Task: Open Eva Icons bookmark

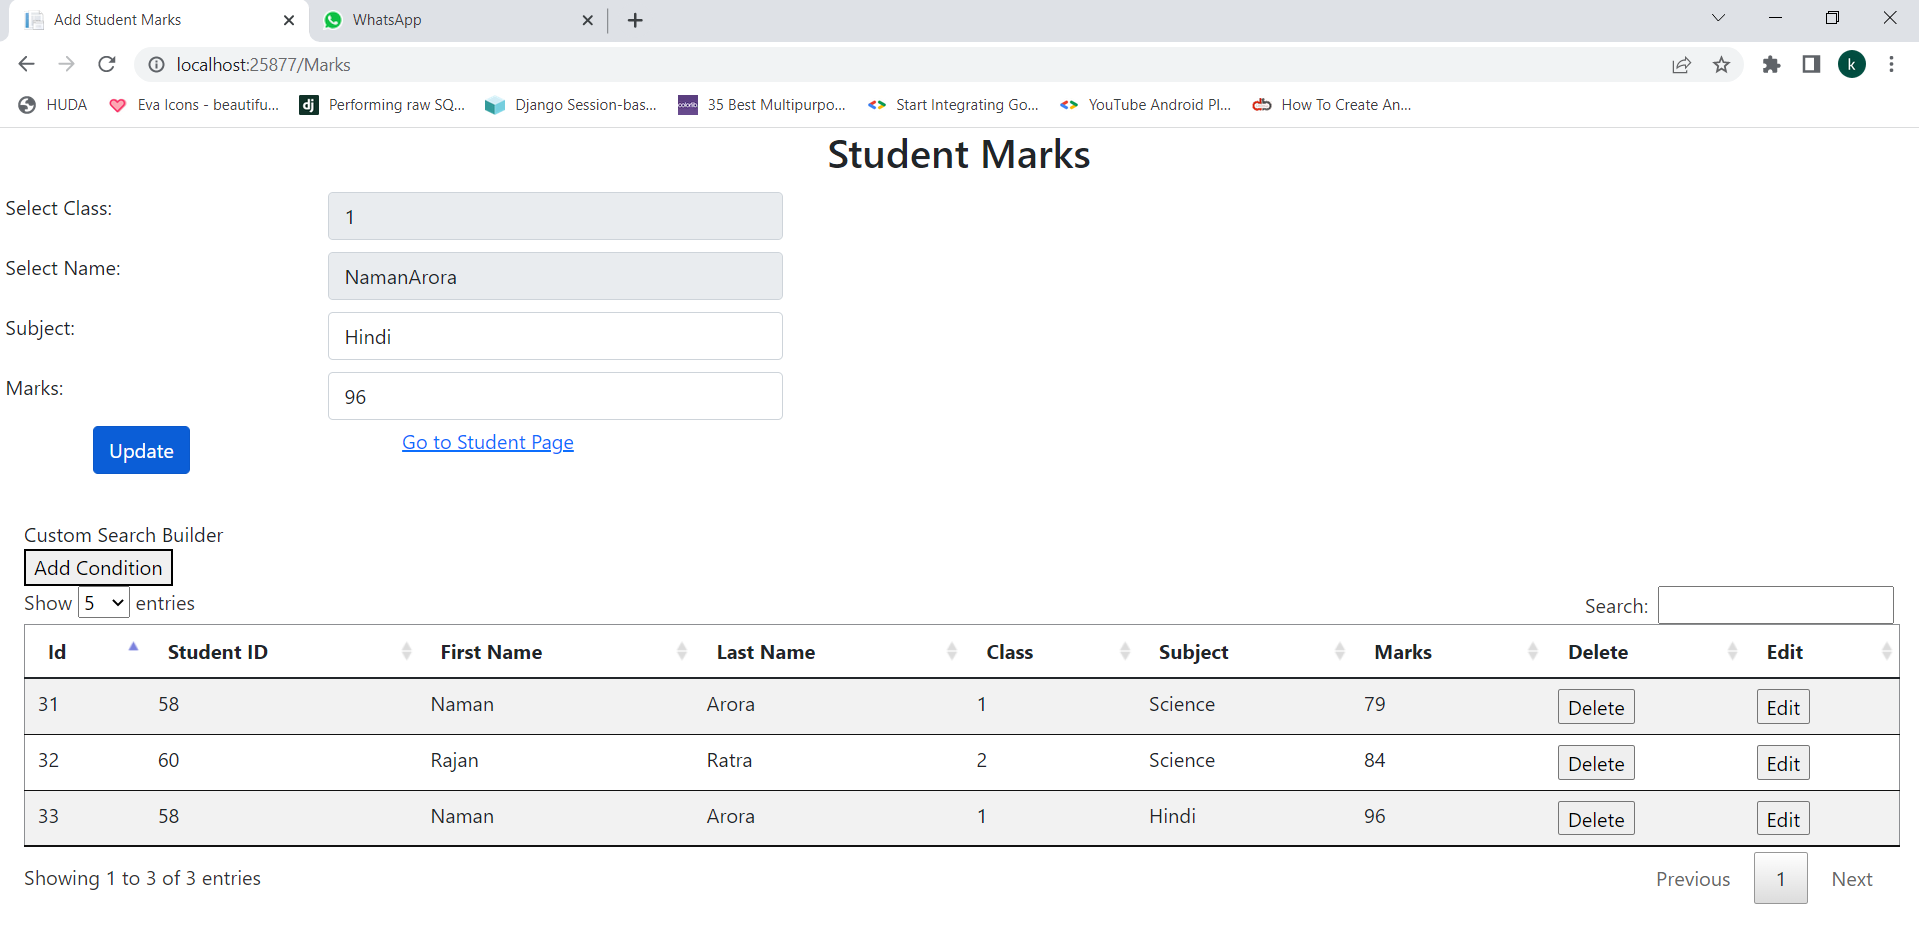Action: point(194,105)
